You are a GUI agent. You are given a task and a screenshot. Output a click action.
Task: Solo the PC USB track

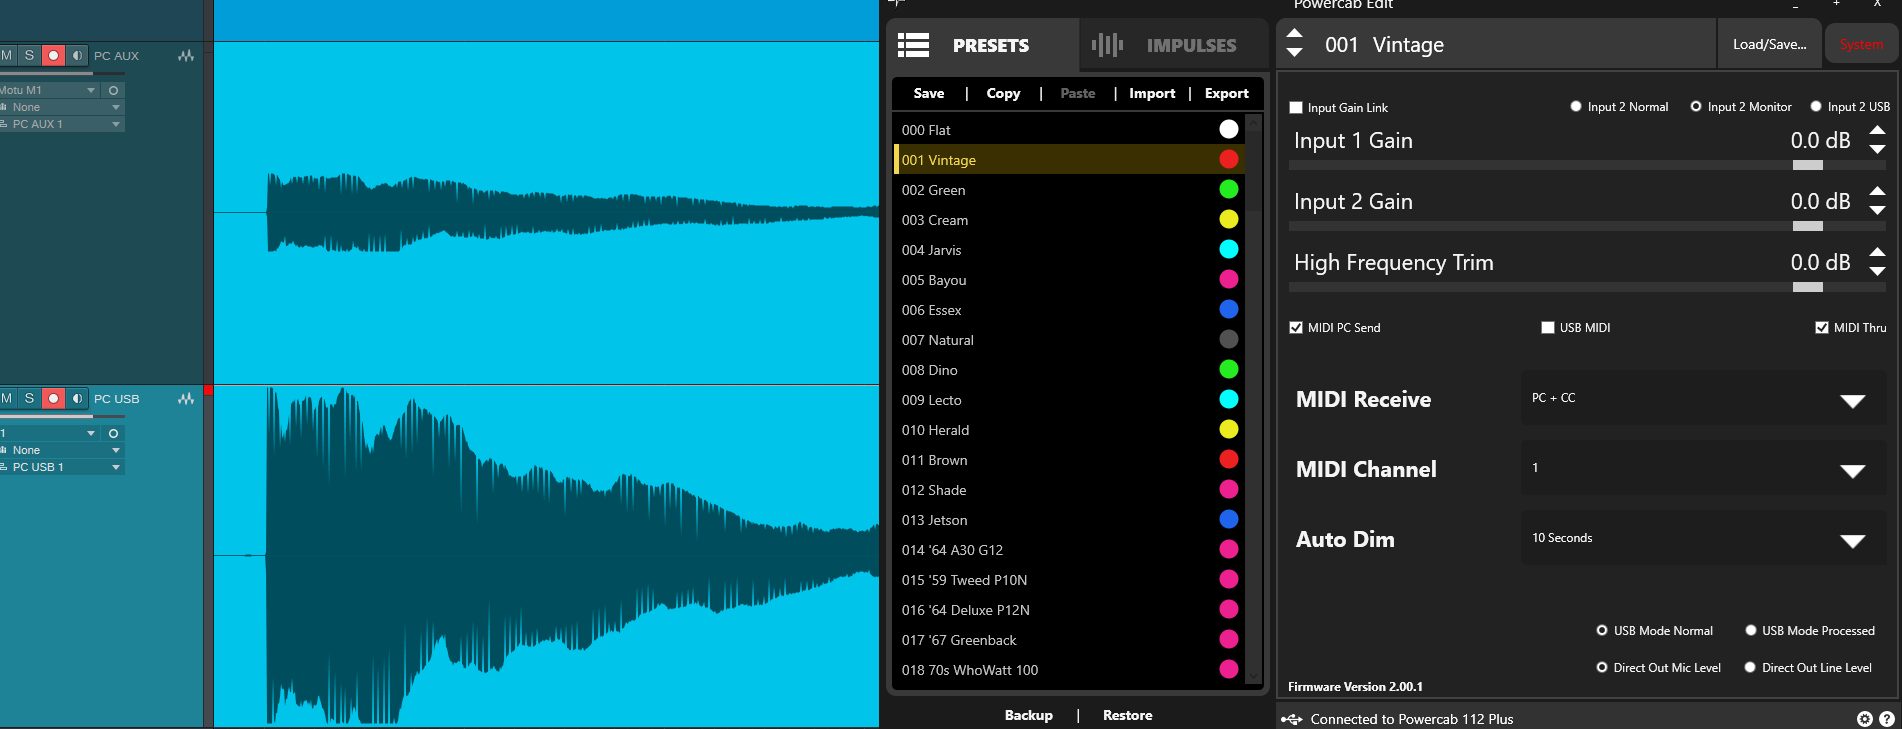pos(30,398)
